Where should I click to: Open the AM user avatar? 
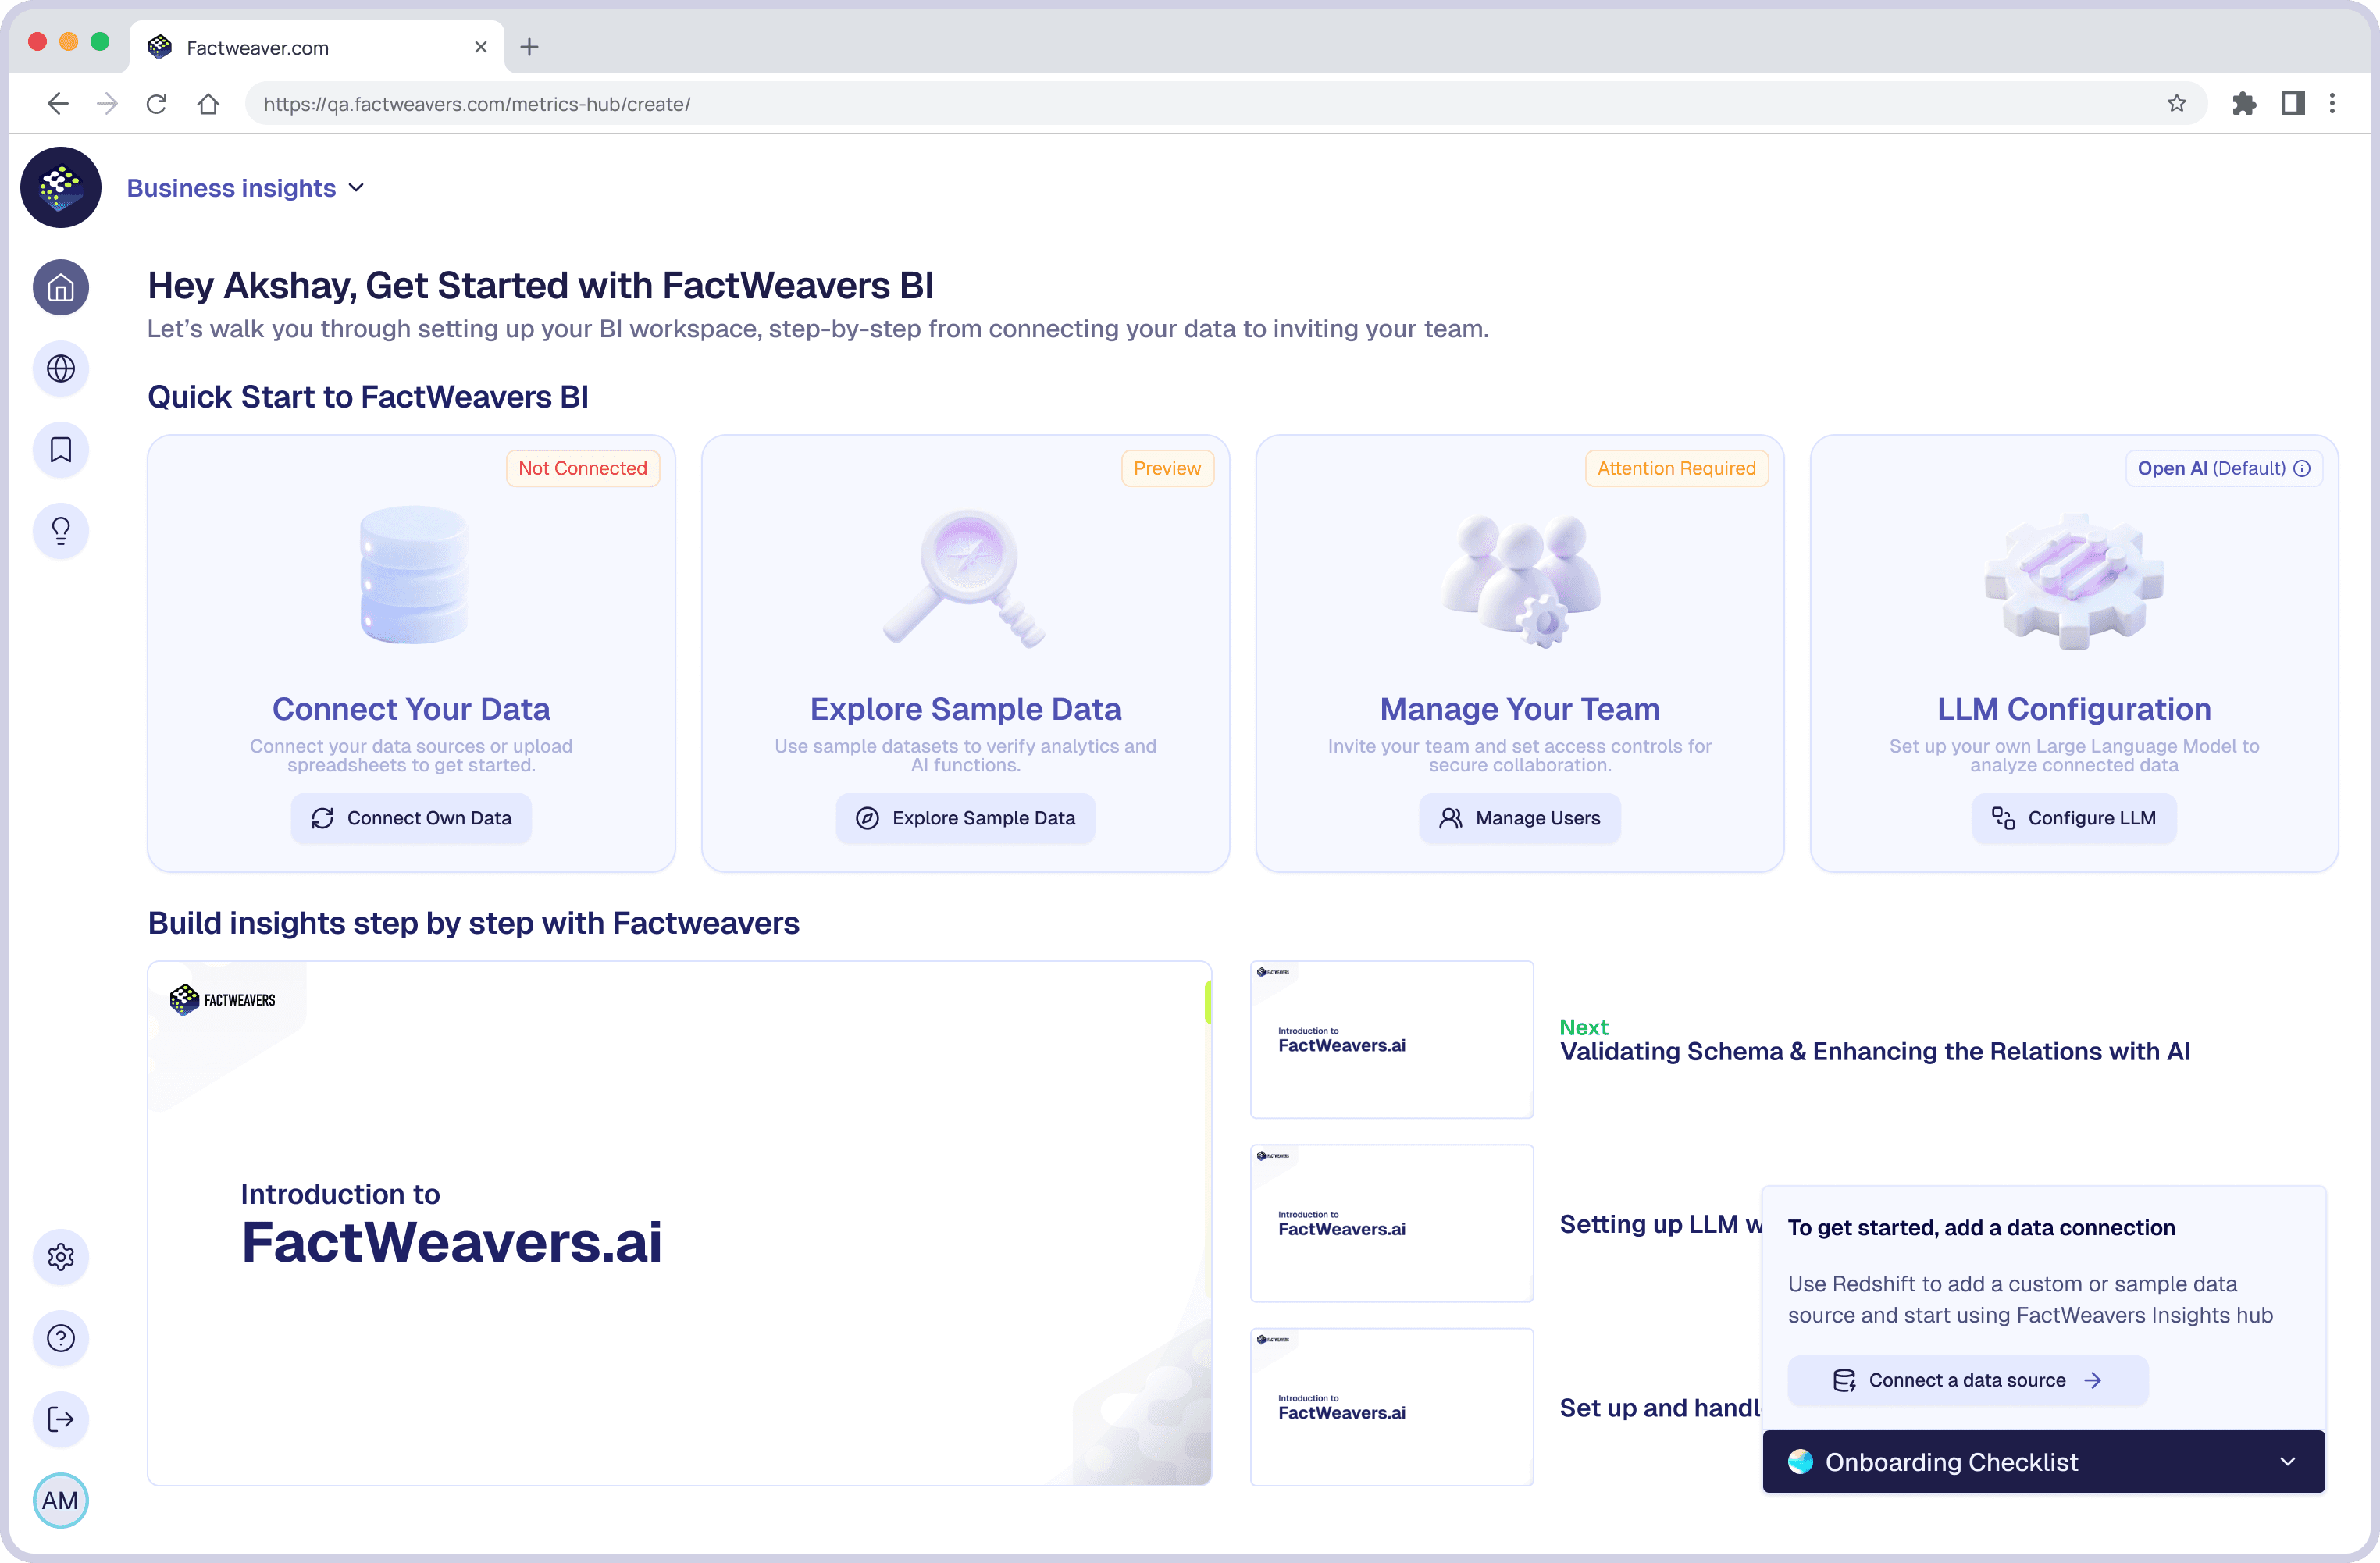(61, 1500)
